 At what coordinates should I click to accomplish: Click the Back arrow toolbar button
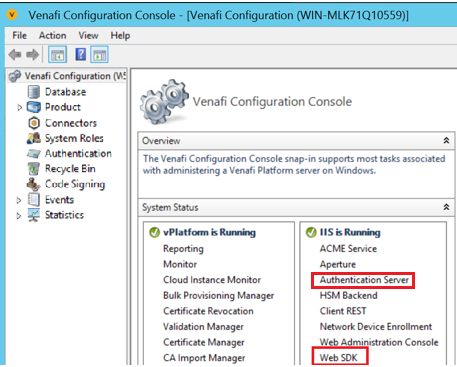(x=15, y=55)
